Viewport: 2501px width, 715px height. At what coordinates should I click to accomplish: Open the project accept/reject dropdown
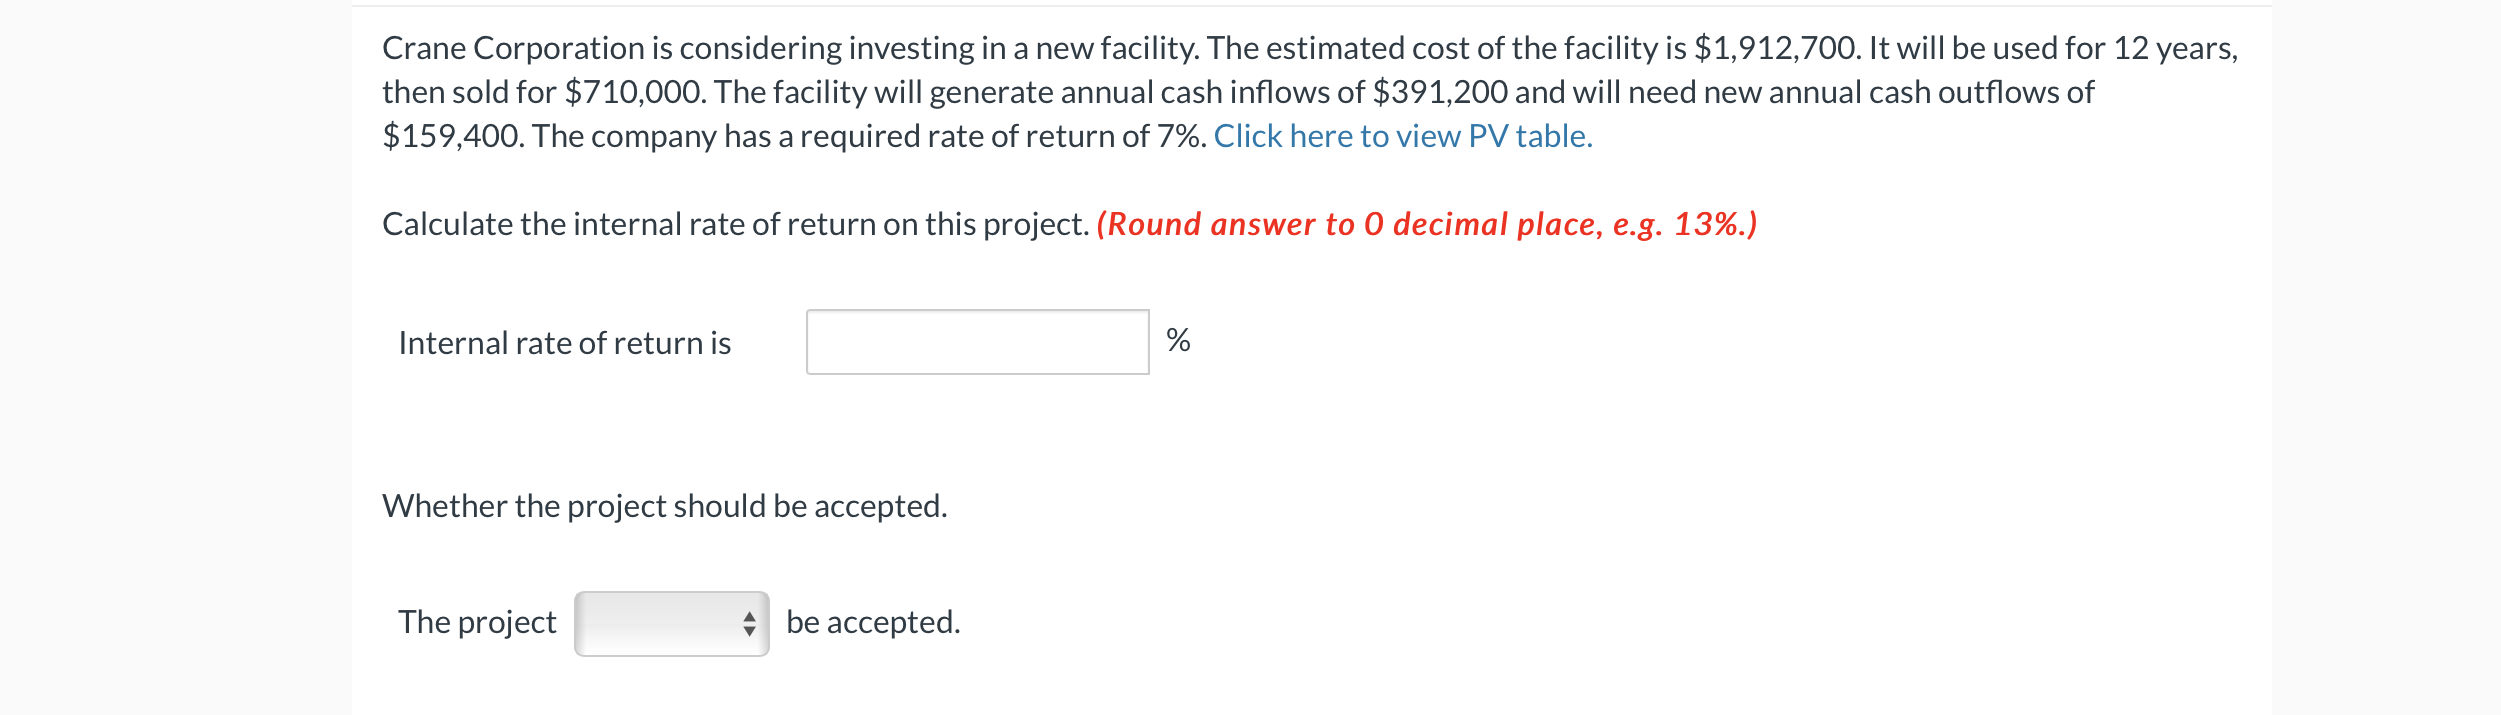(x=670, y=624)
